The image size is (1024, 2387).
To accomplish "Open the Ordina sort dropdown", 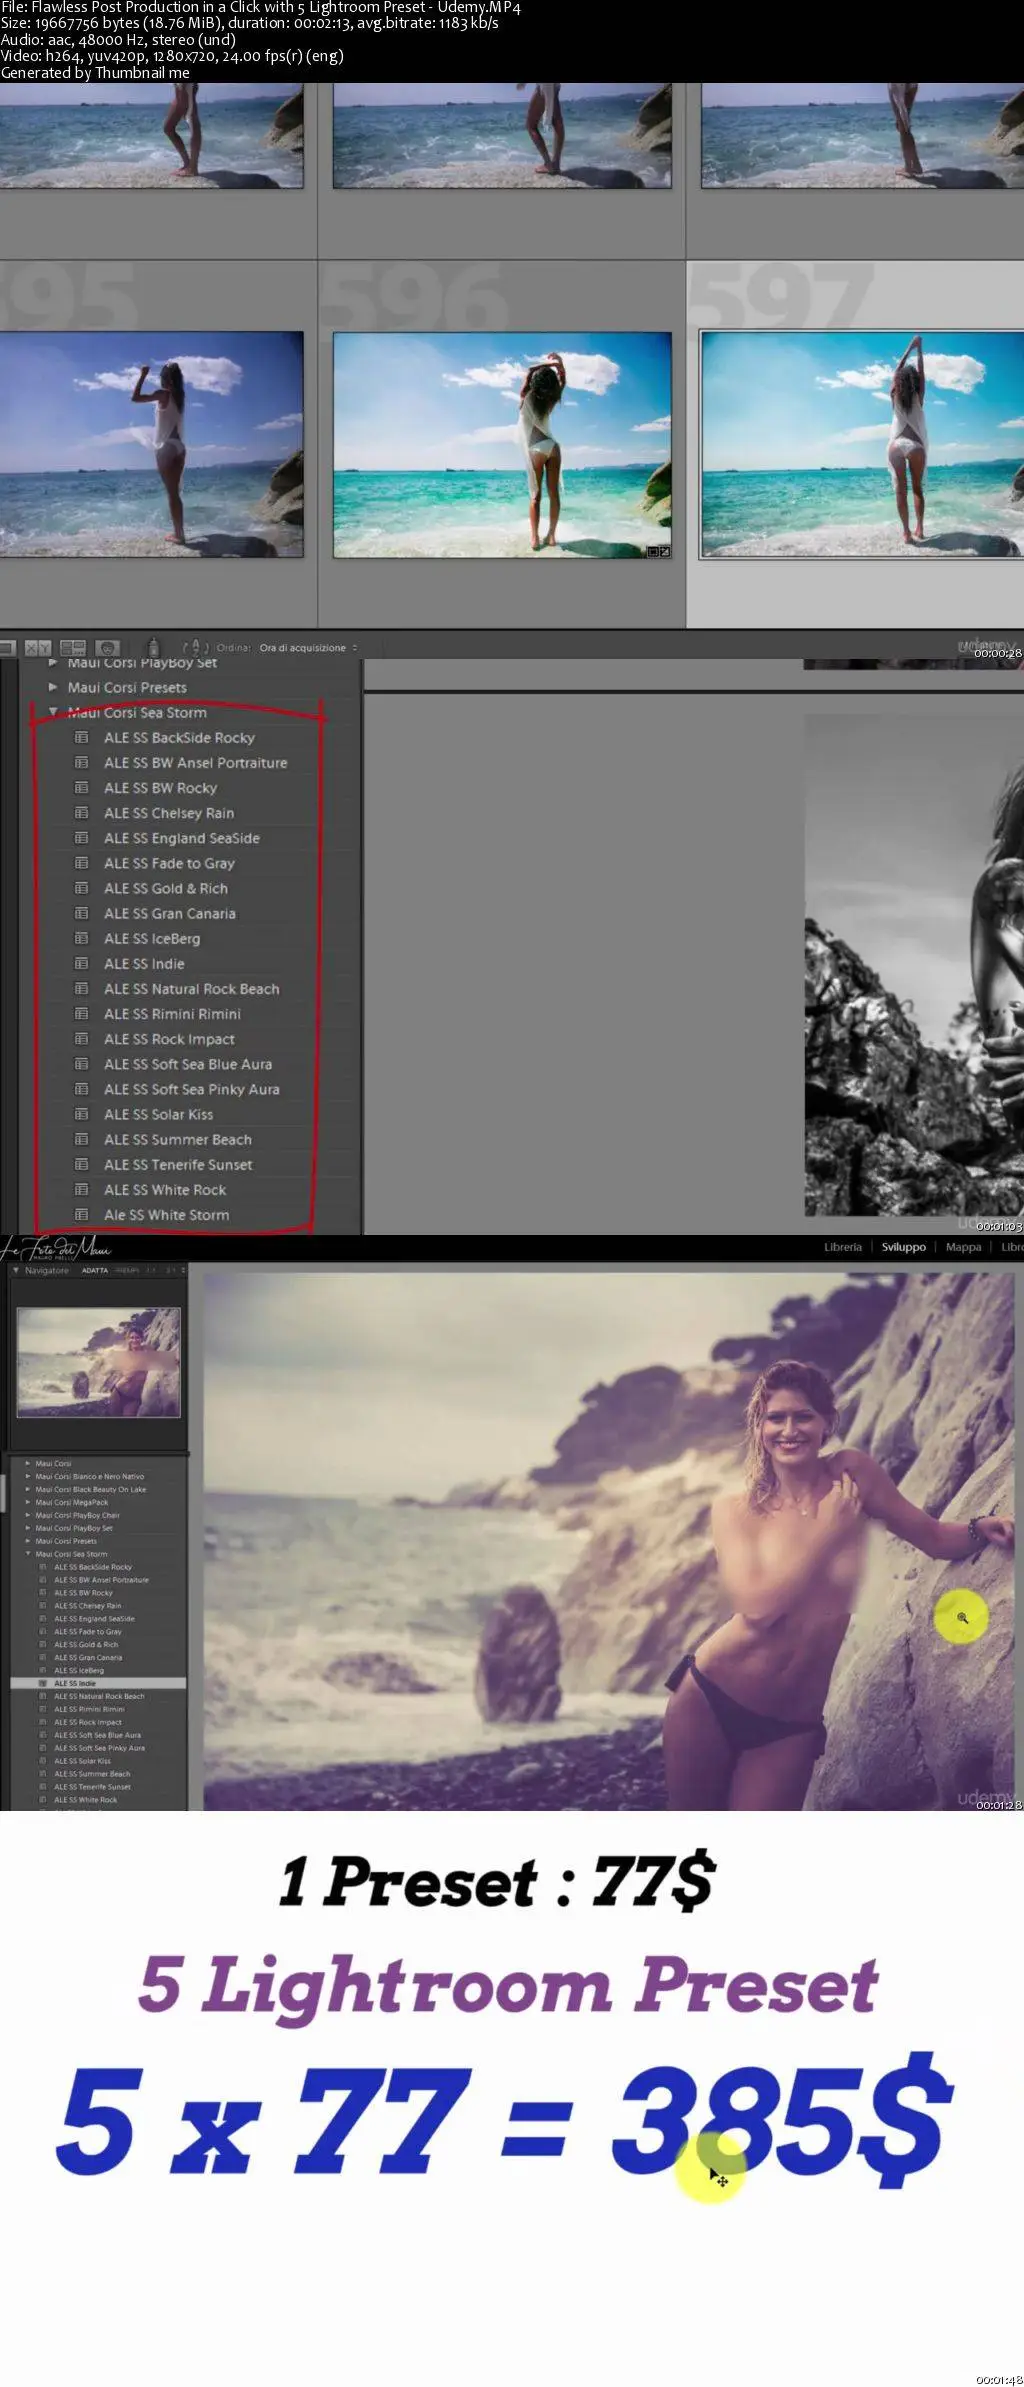I will pos(308,648).
